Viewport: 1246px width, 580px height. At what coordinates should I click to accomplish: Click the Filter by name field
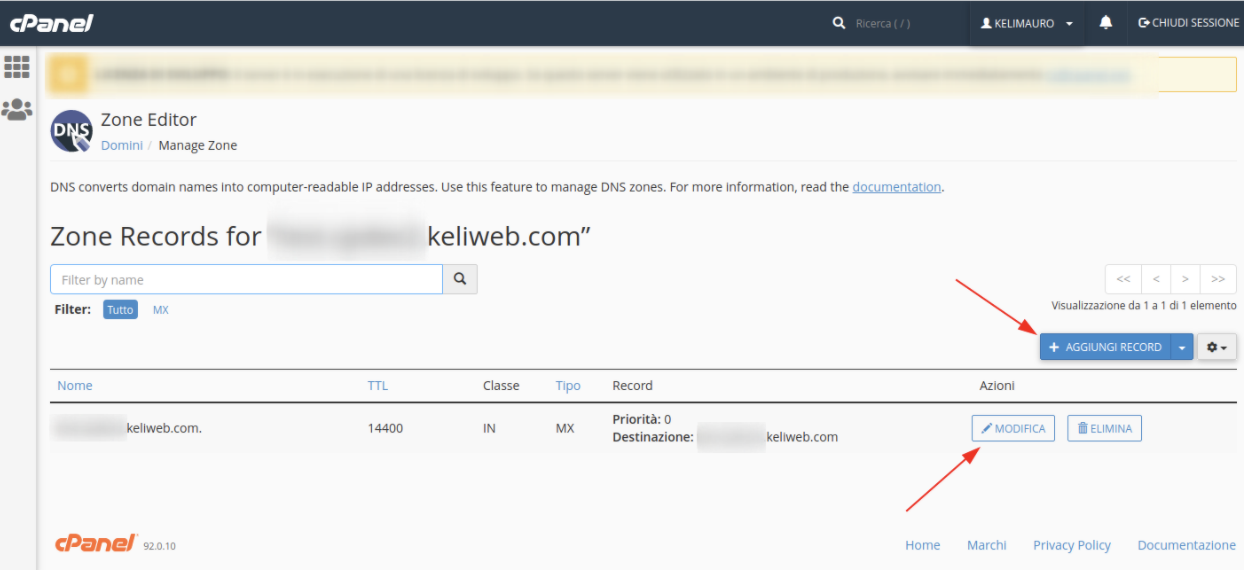click(x=246, y=279)
